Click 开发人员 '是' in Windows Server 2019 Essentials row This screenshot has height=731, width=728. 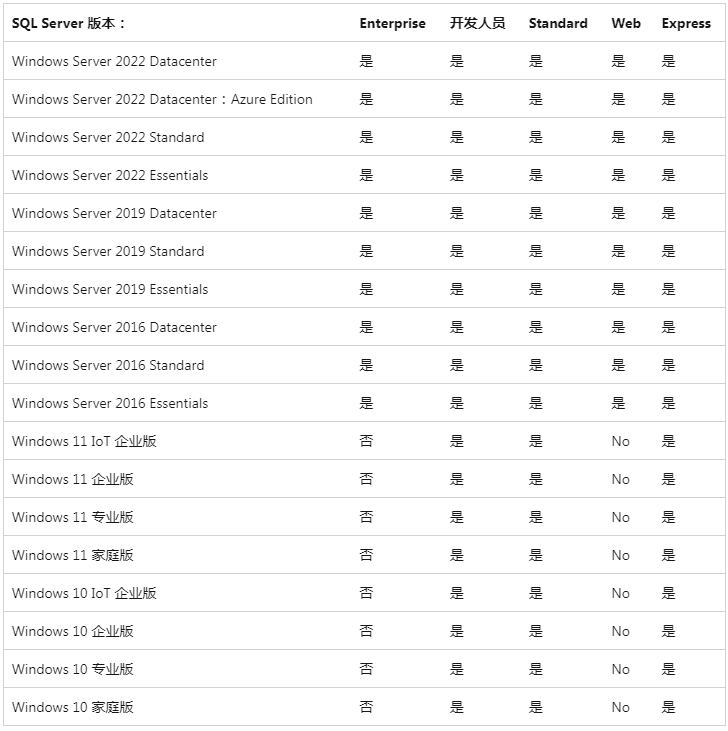457,289
